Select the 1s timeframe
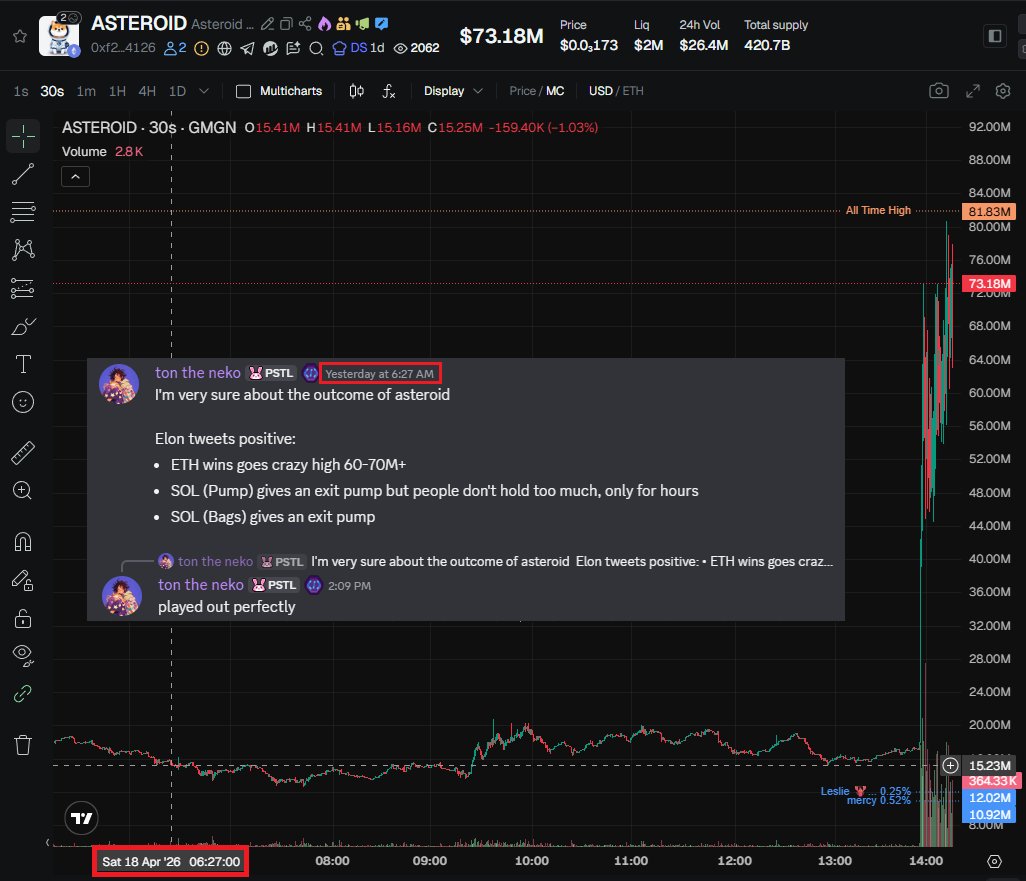1026x881 pixels. (x=21, y=91)
